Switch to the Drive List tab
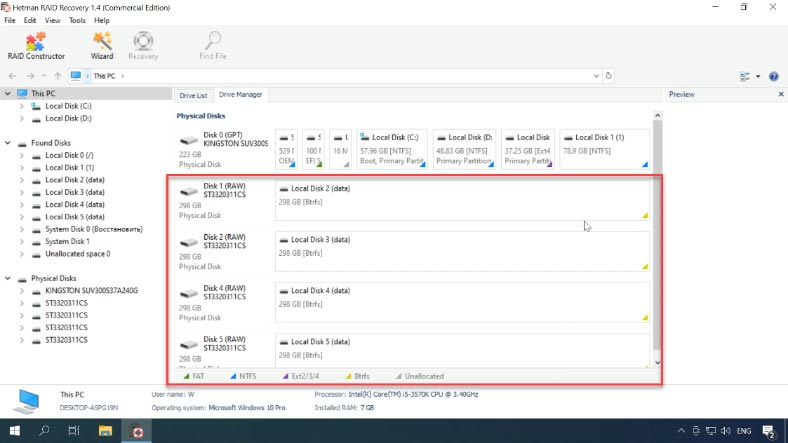The width and height of the screenshot is (788, 443). pos(193,95)
